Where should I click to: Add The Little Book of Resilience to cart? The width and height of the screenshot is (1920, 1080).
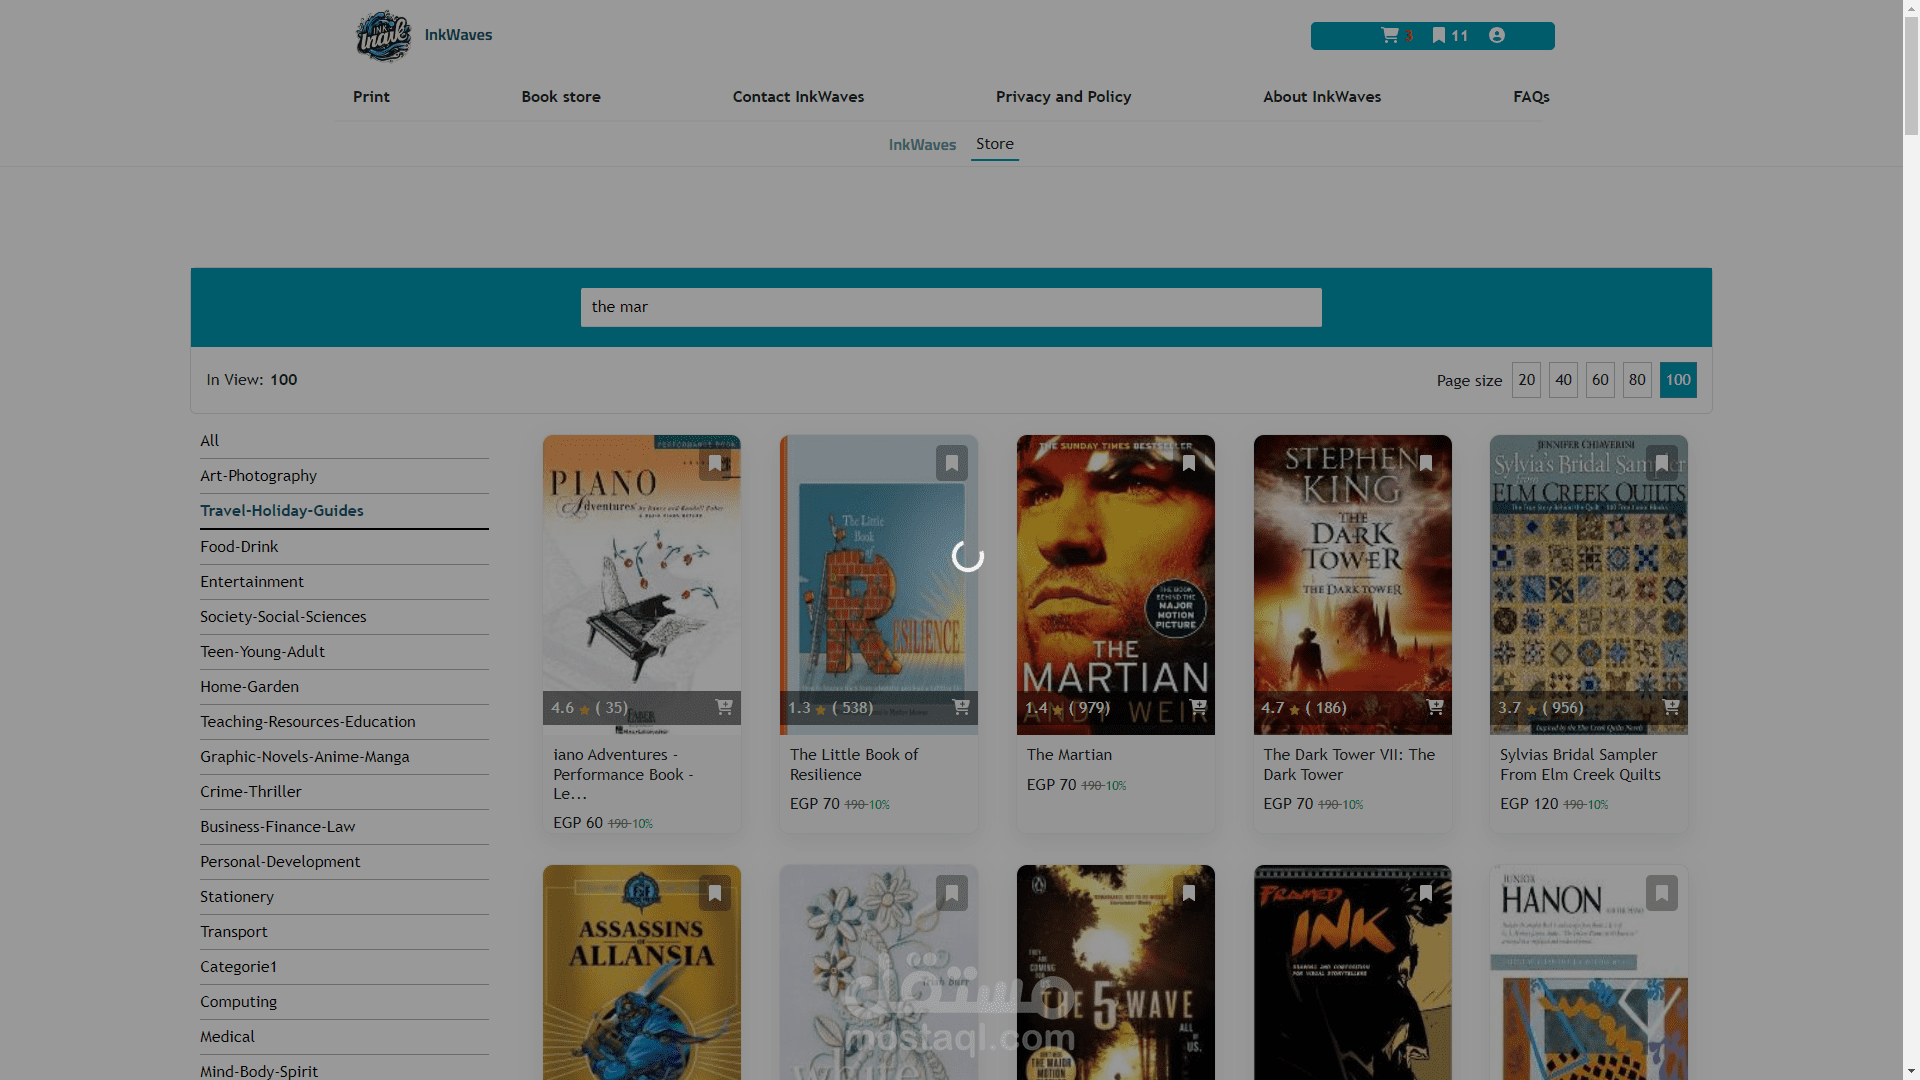[961, 707]
